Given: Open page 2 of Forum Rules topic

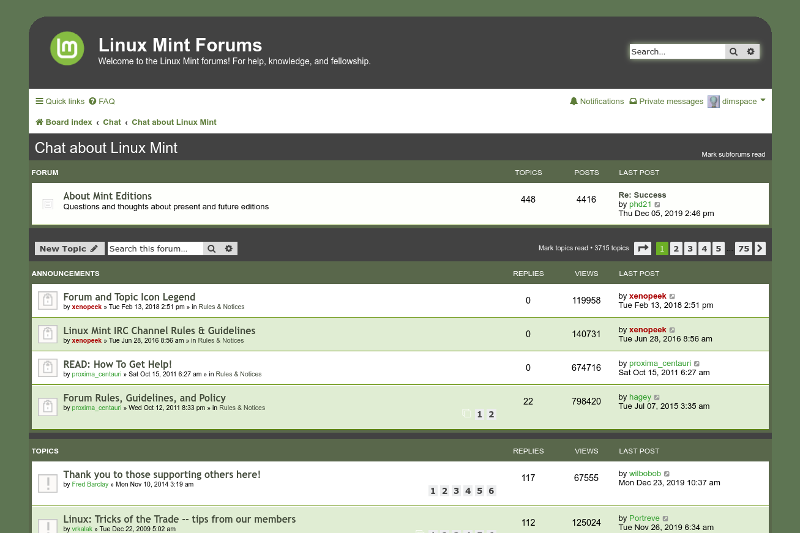Looking at the screenshot, I should coord(491,414).
